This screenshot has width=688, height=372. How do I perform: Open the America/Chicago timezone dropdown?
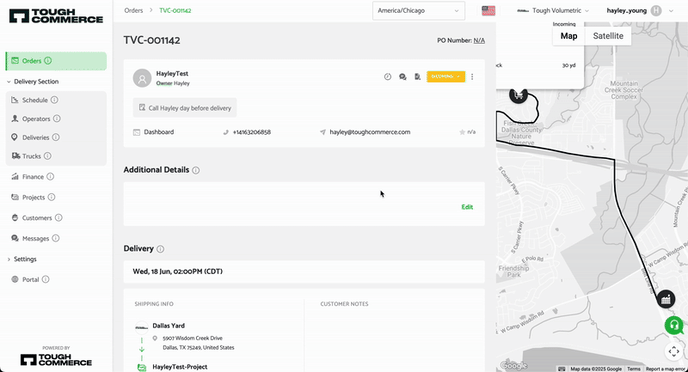click(x=418, y=11)
